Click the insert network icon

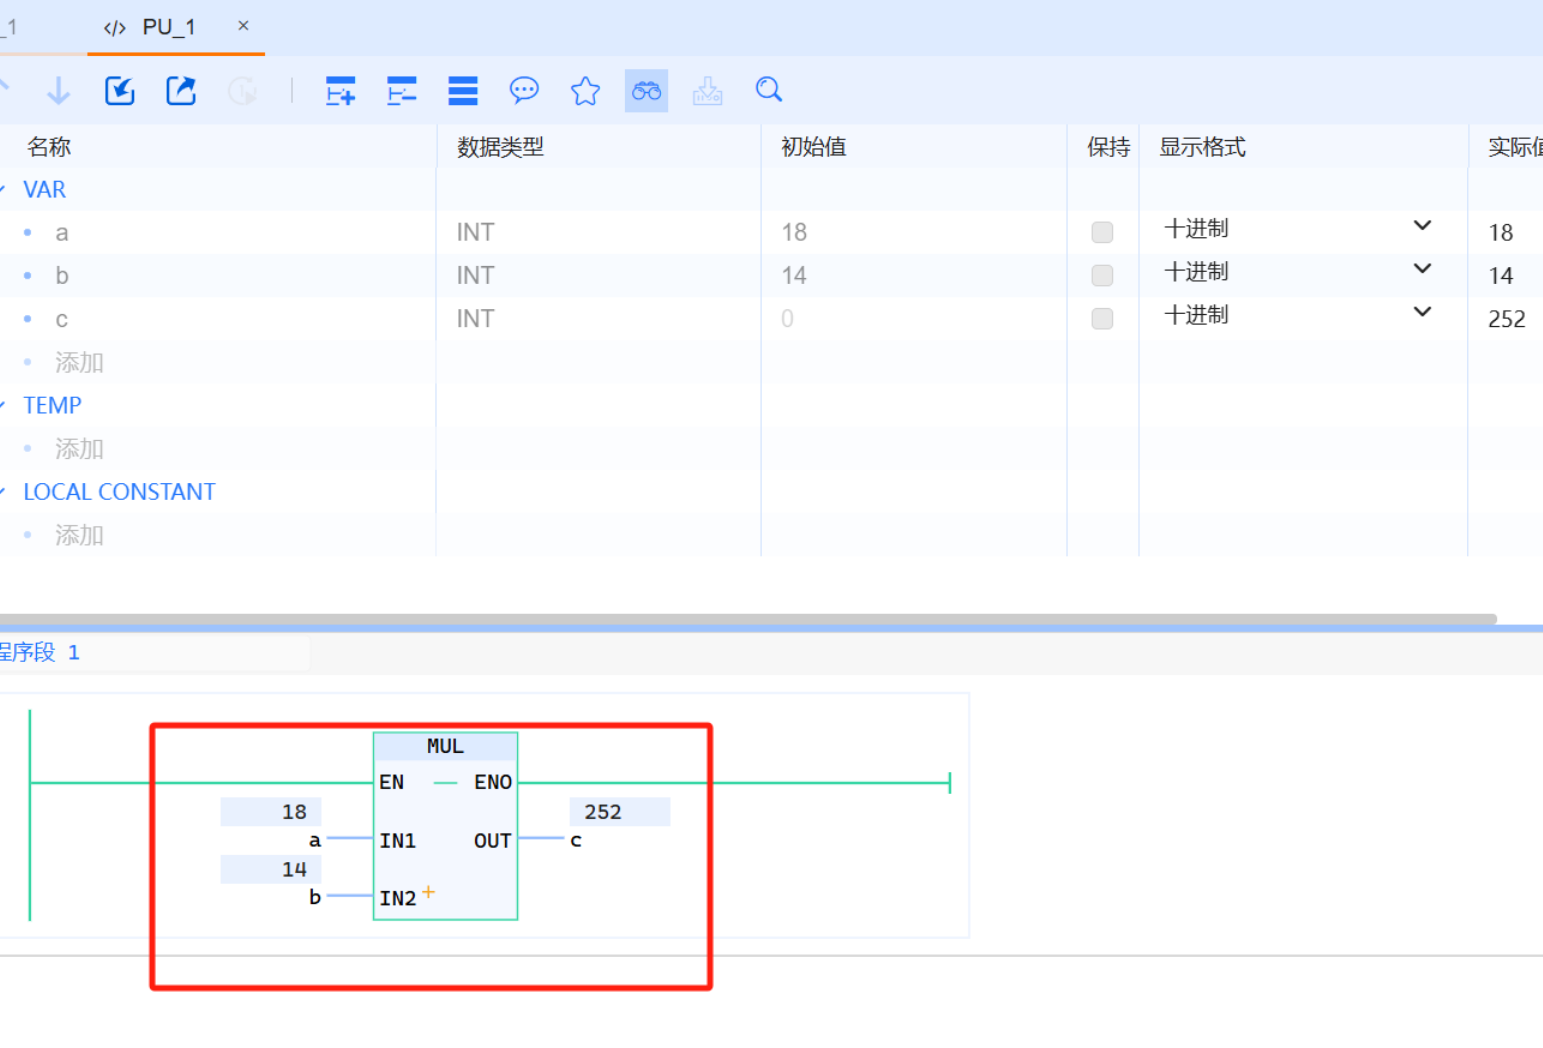coord(340,91)
